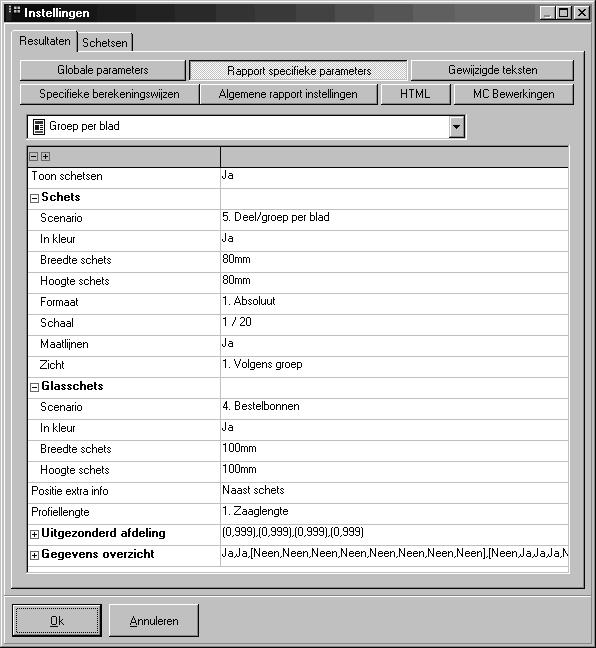Viewport: 596px width, 648px height.
Task: Click Schets Hoogte schets value 80mm
Action: click(236, 280)
